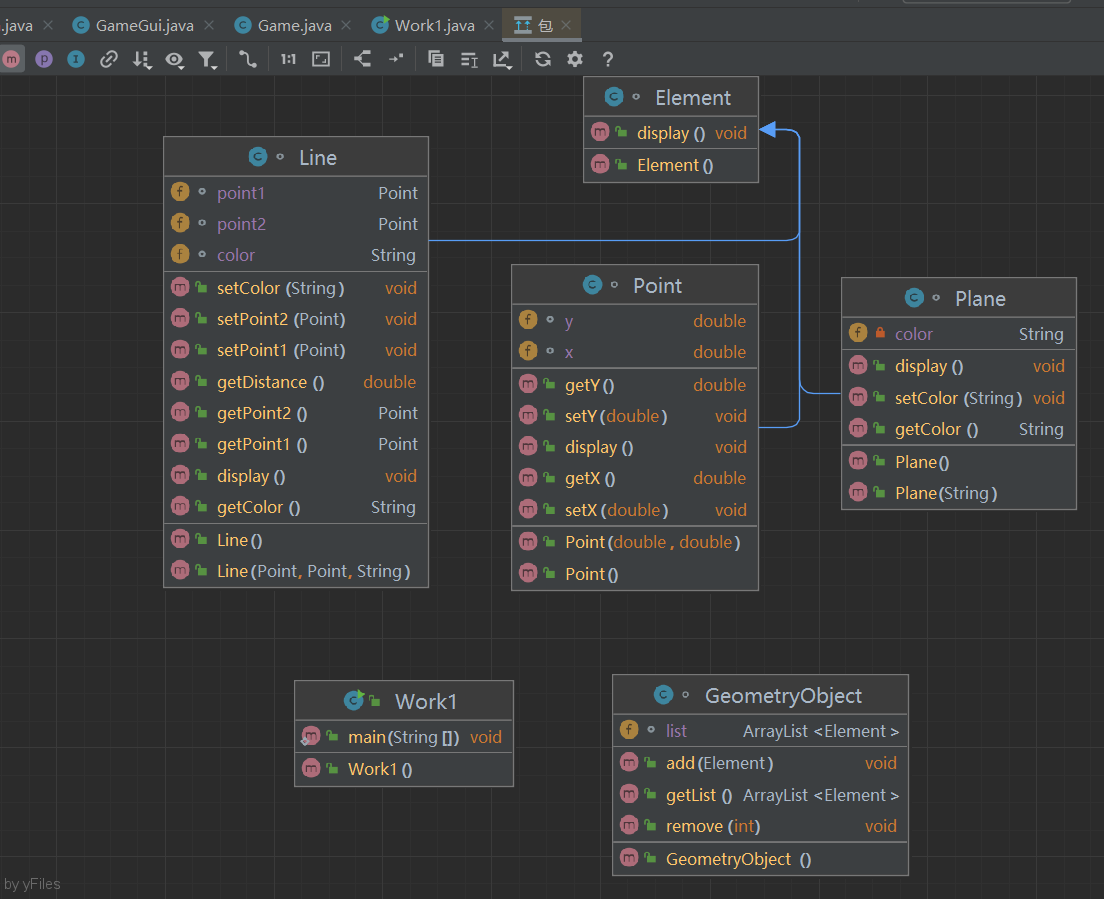The height and width of the screenshot is (899, 1104).
Task: Enable the edge creation mode icon
Action: (x=247, y=59)
